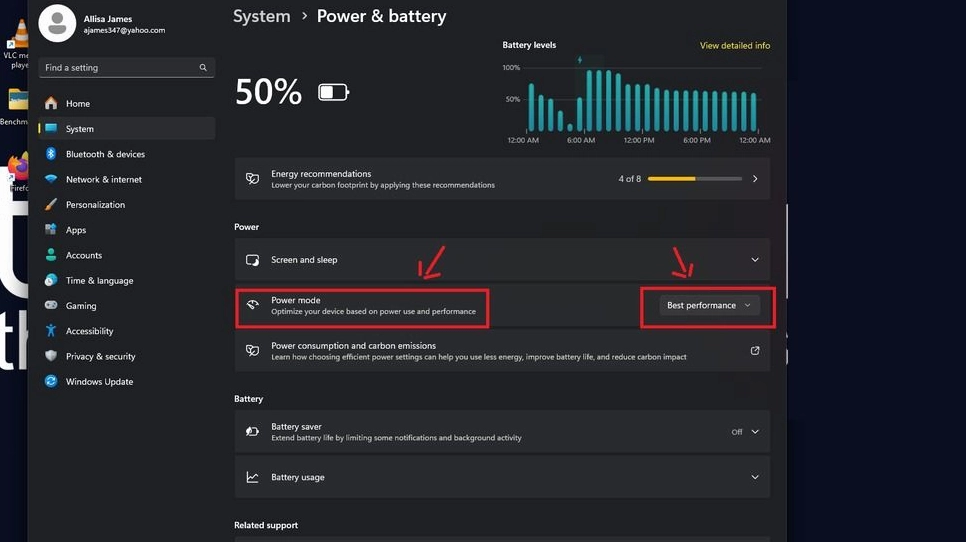Click the Network & internet wifi icon

(51, 179)
